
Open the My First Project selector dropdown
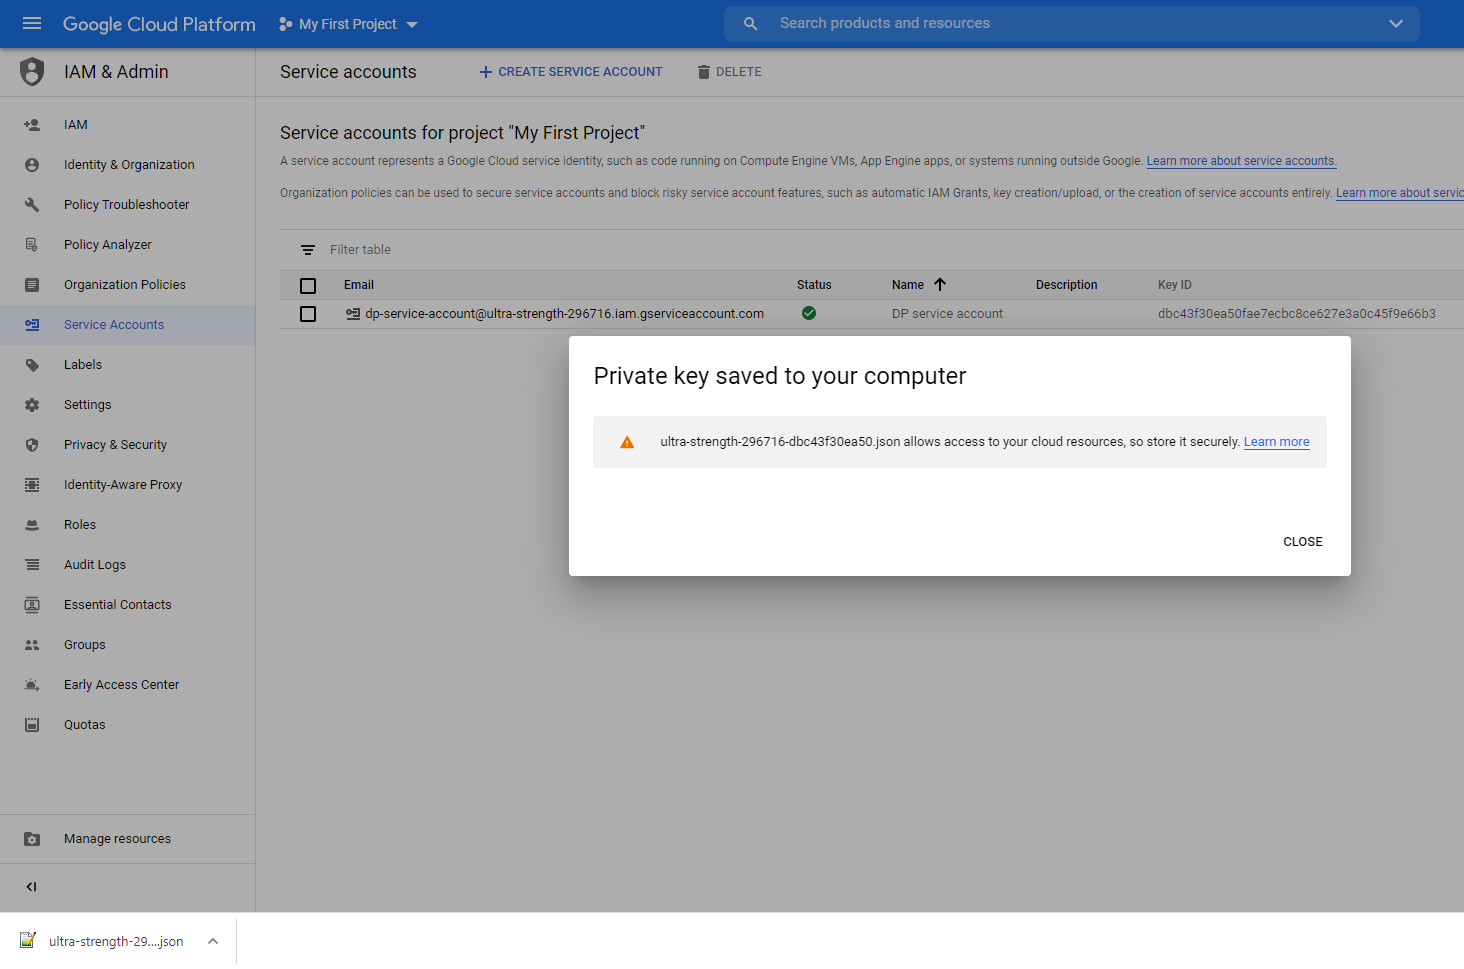pyautogui.click(x=348, y=24)
